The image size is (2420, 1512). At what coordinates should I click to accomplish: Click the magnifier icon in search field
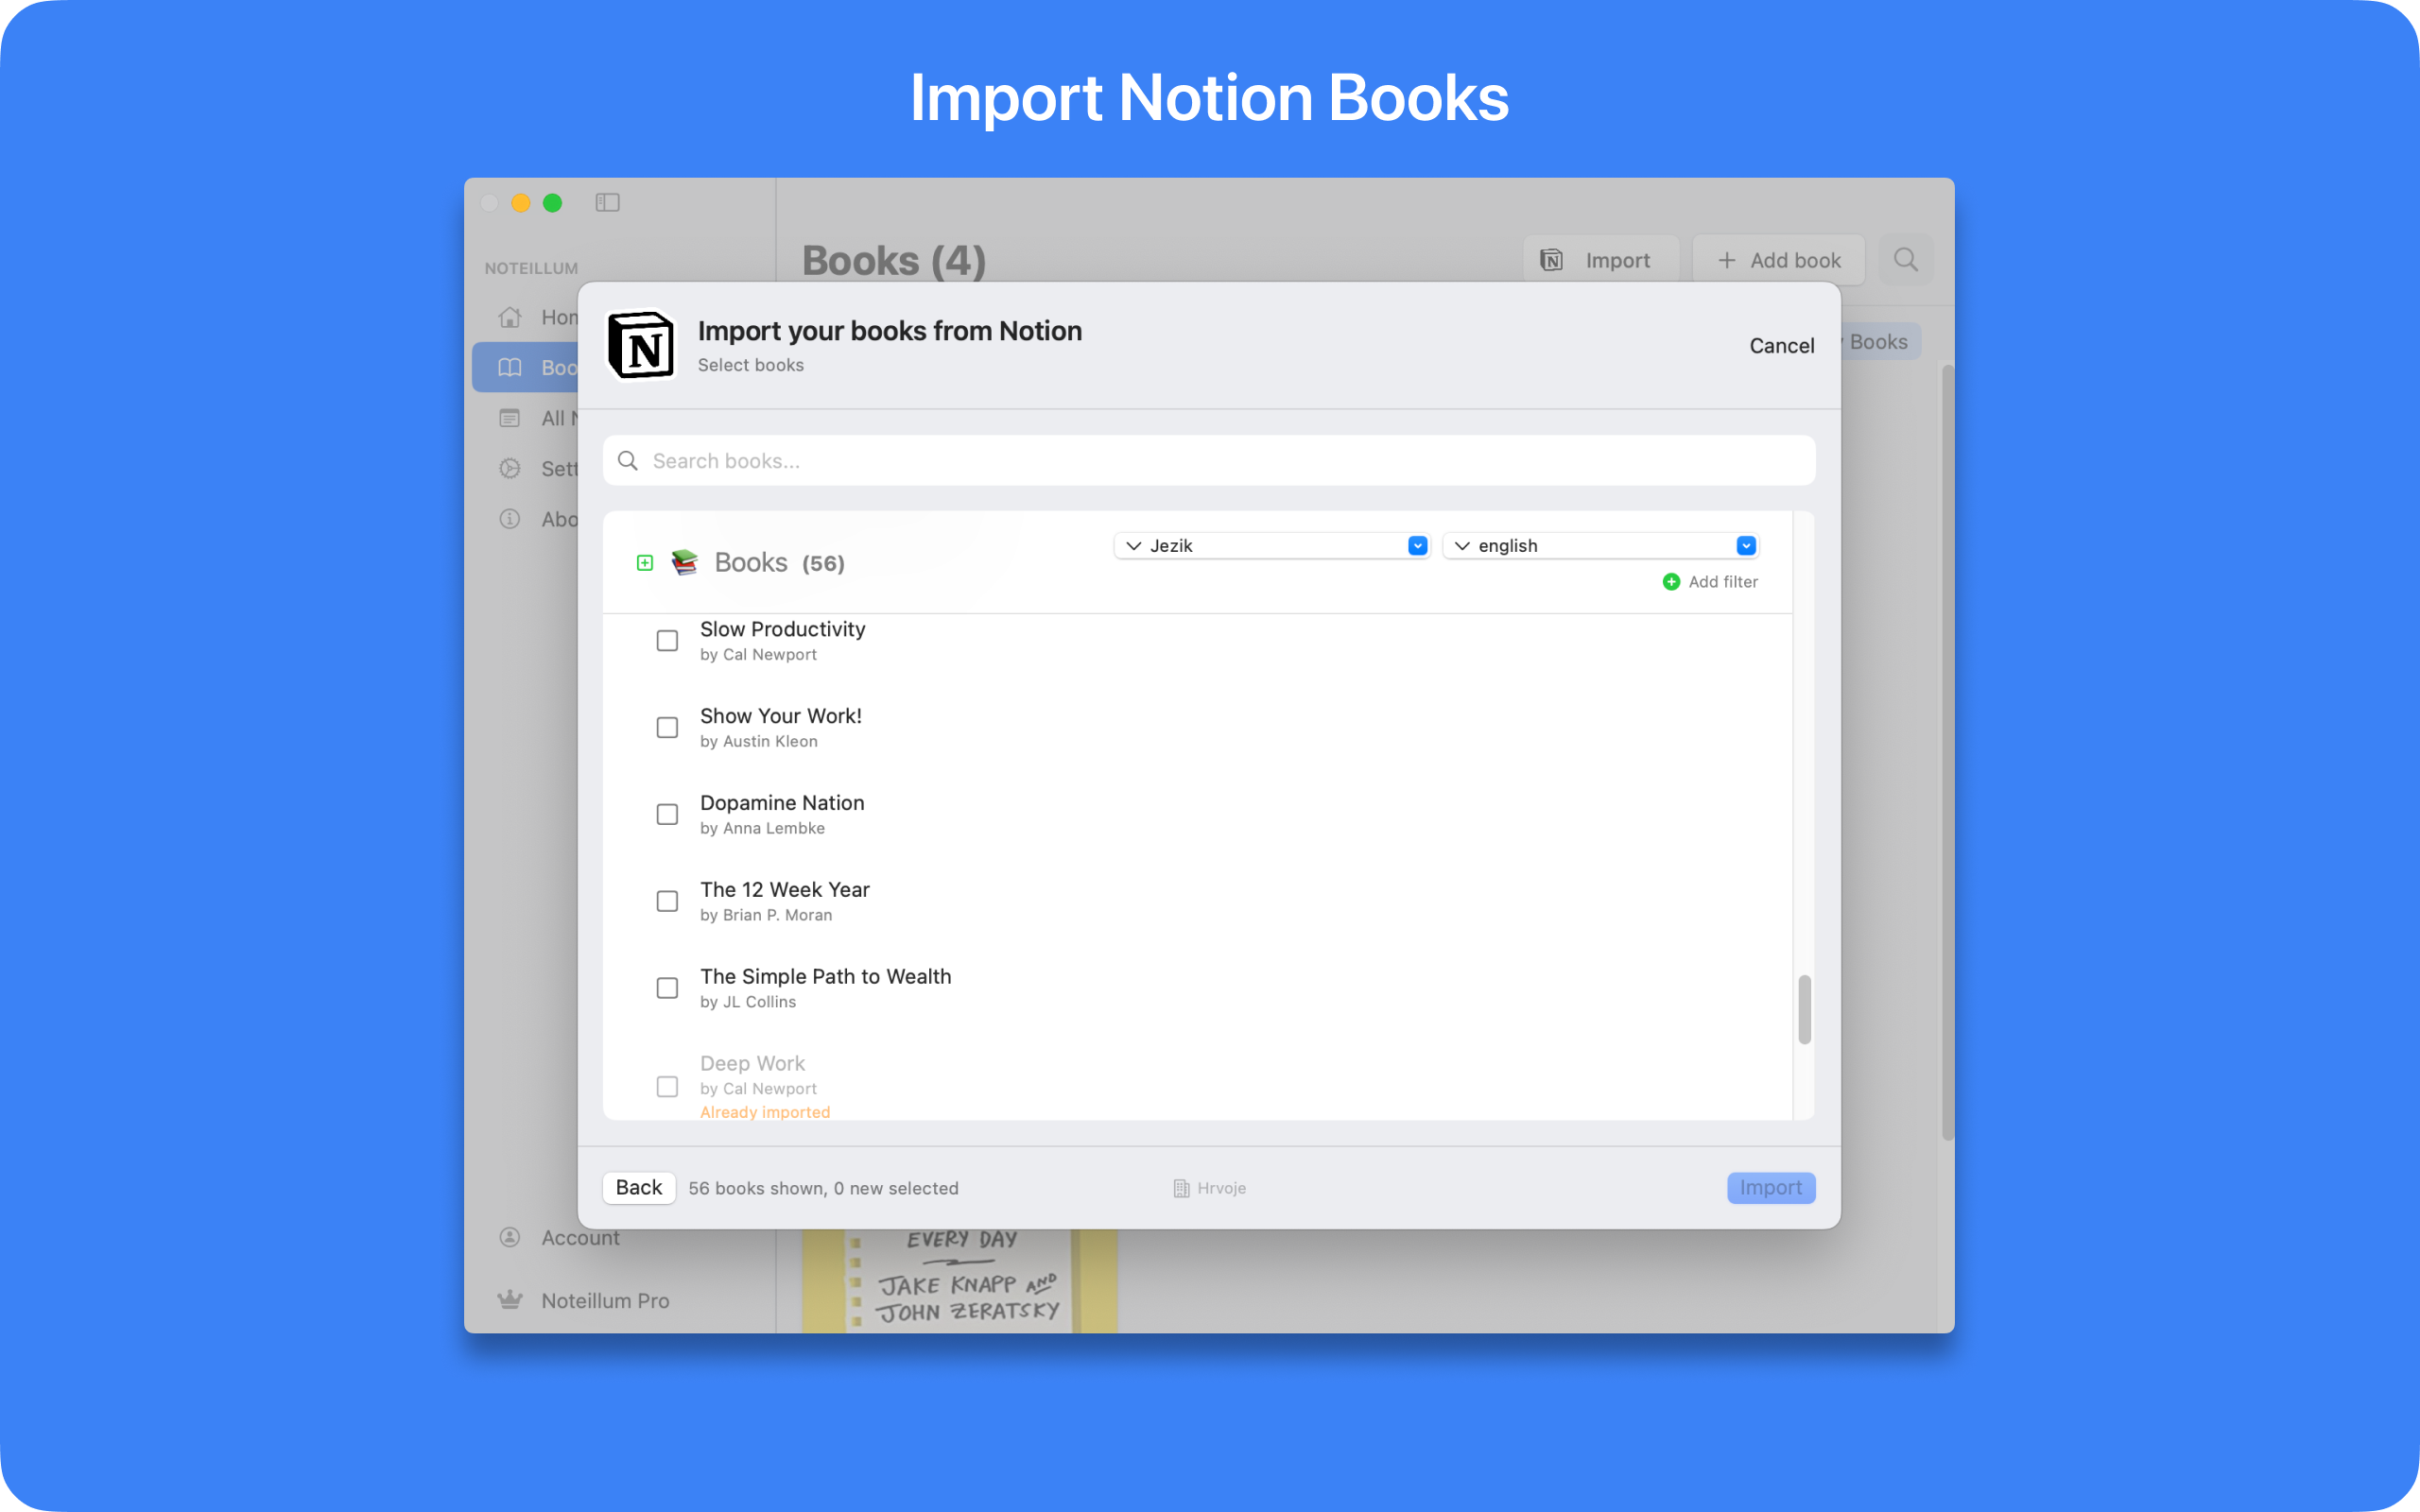click(x=628, y=461)
